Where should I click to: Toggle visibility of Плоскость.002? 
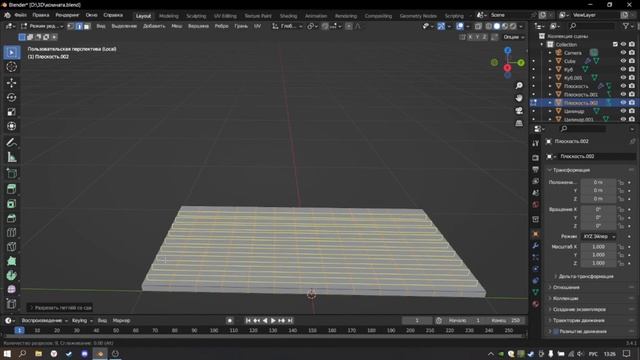[623, 102]
